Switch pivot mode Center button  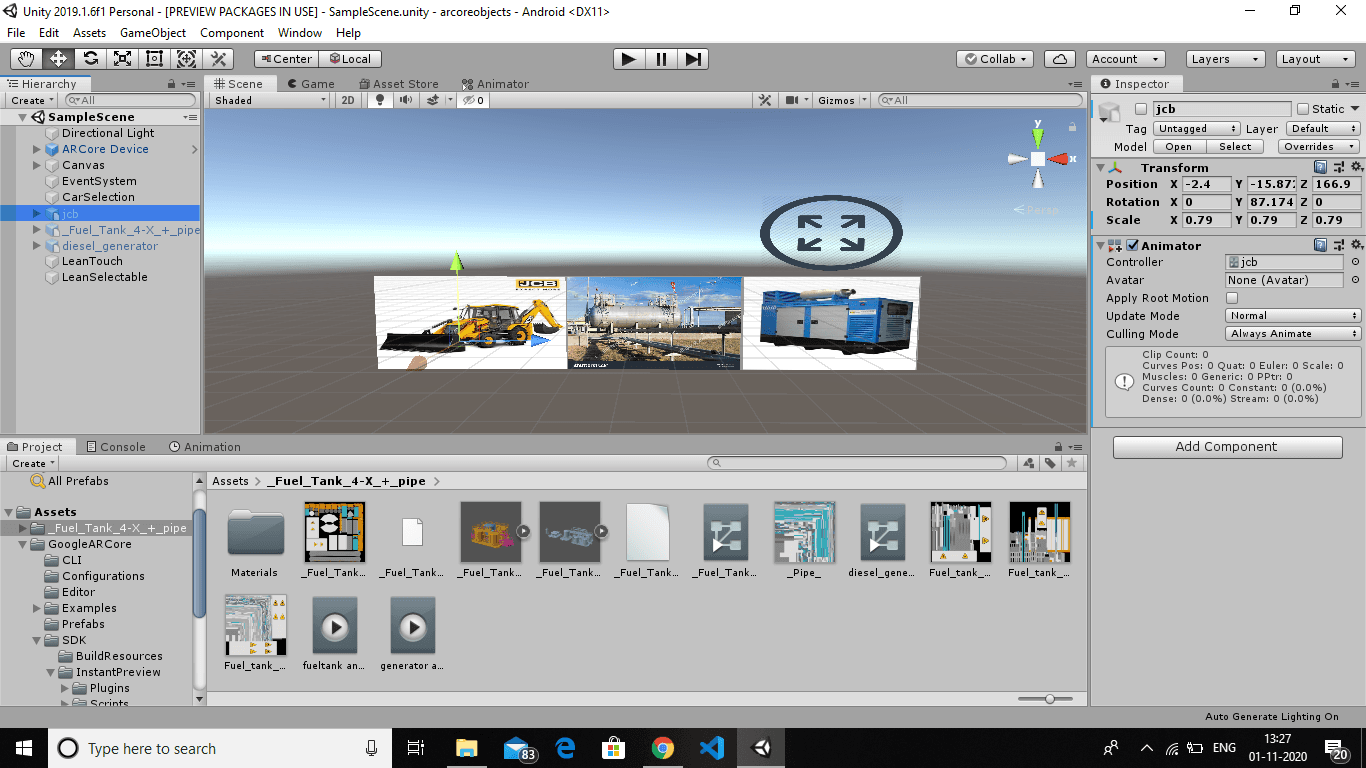coord(287,59)
